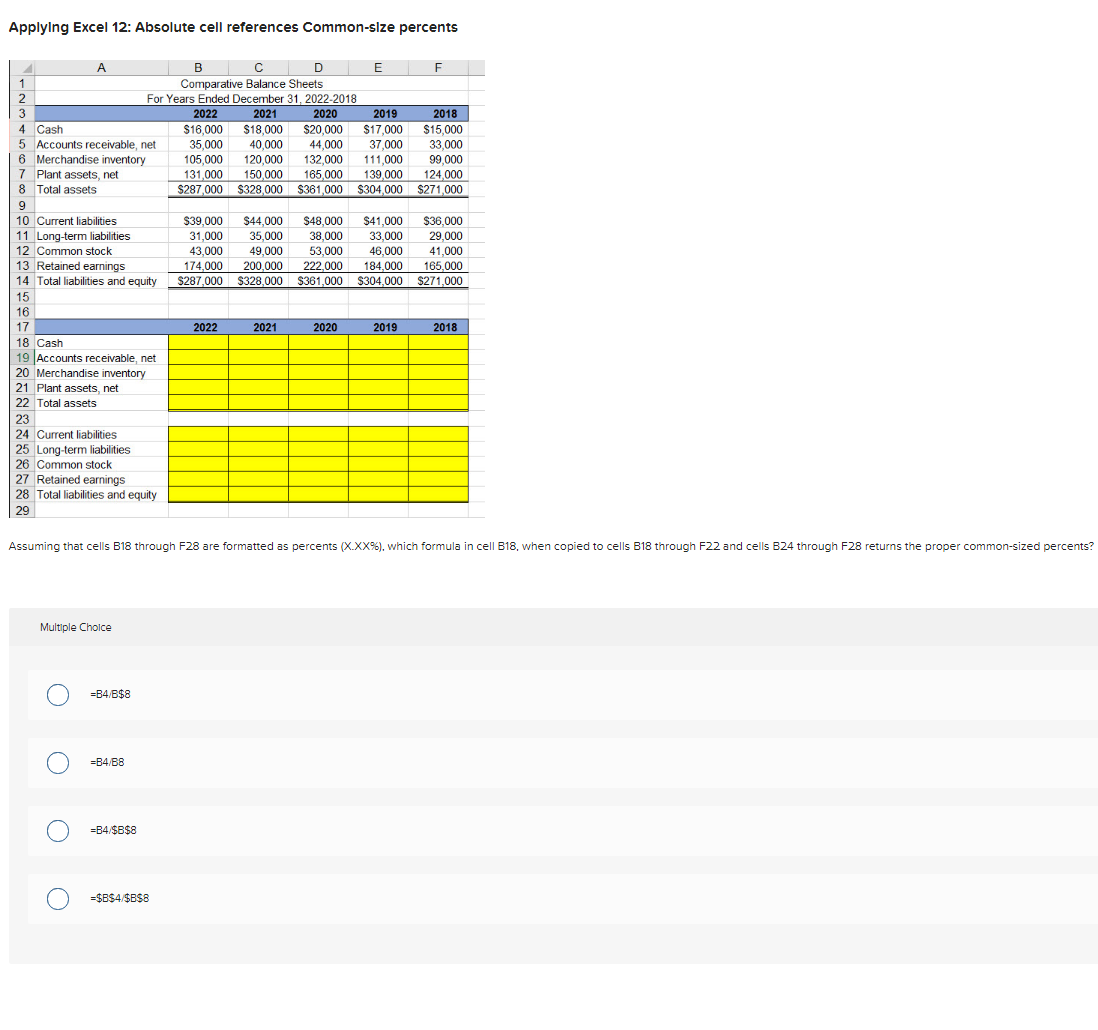Click the yellow cell B18 for Cash

[198, 343]
